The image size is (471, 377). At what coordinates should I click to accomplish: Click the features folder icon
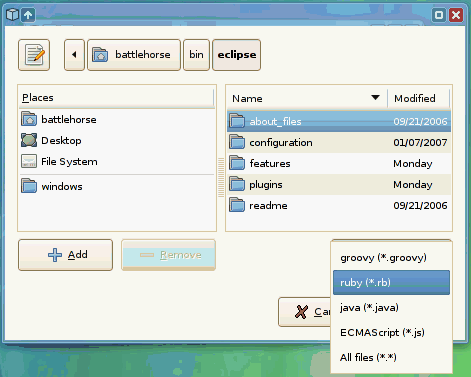237,163
